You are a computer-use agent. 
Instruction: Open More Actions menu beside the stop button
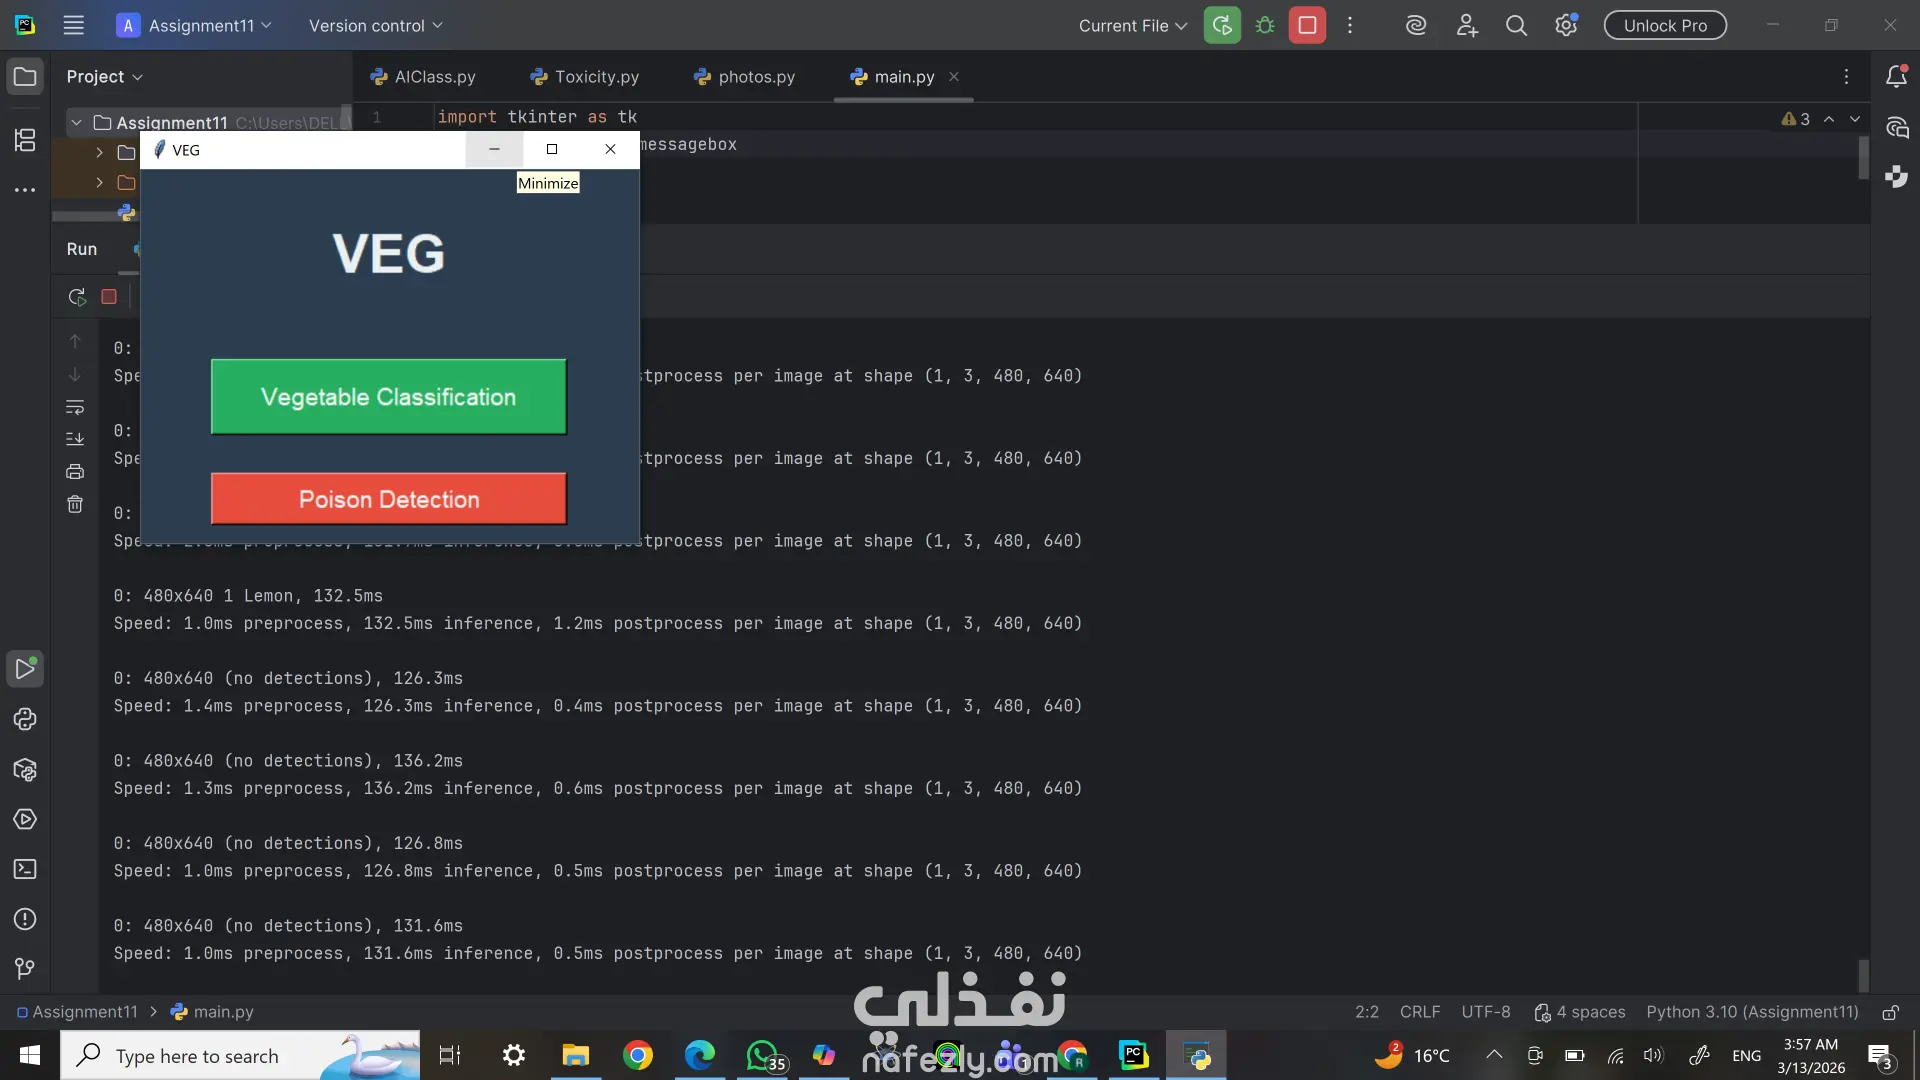1350,26
